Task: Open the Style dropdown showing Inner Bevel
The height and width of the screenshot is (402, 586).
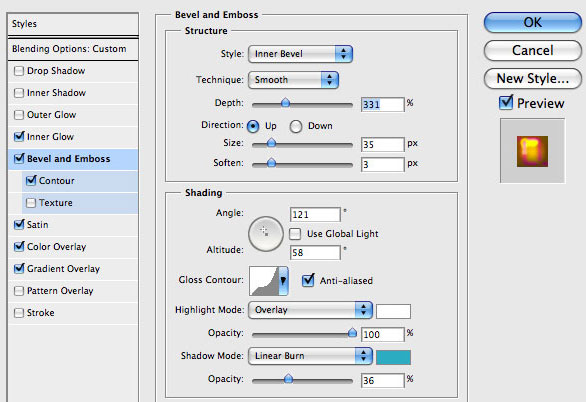Action: [300, 54]
